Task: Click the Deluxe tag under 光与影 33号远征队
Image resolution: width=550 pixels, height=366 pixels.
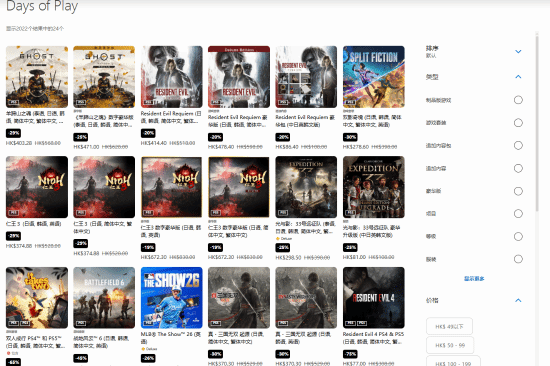Action: 284,239
